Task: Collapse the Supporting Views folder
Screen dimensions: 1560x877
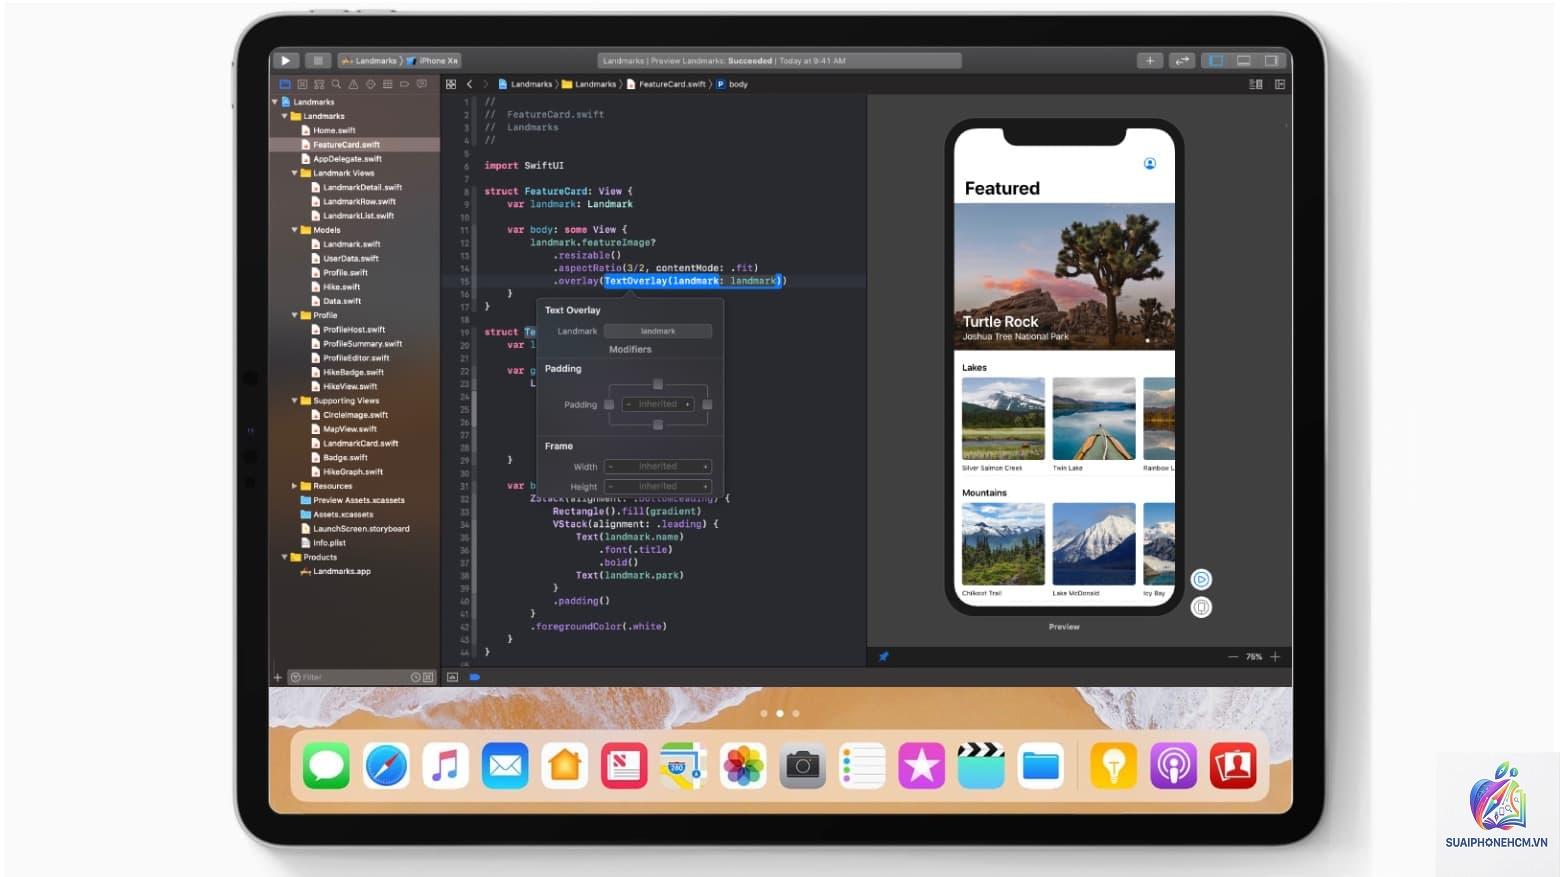Action: 294,401
